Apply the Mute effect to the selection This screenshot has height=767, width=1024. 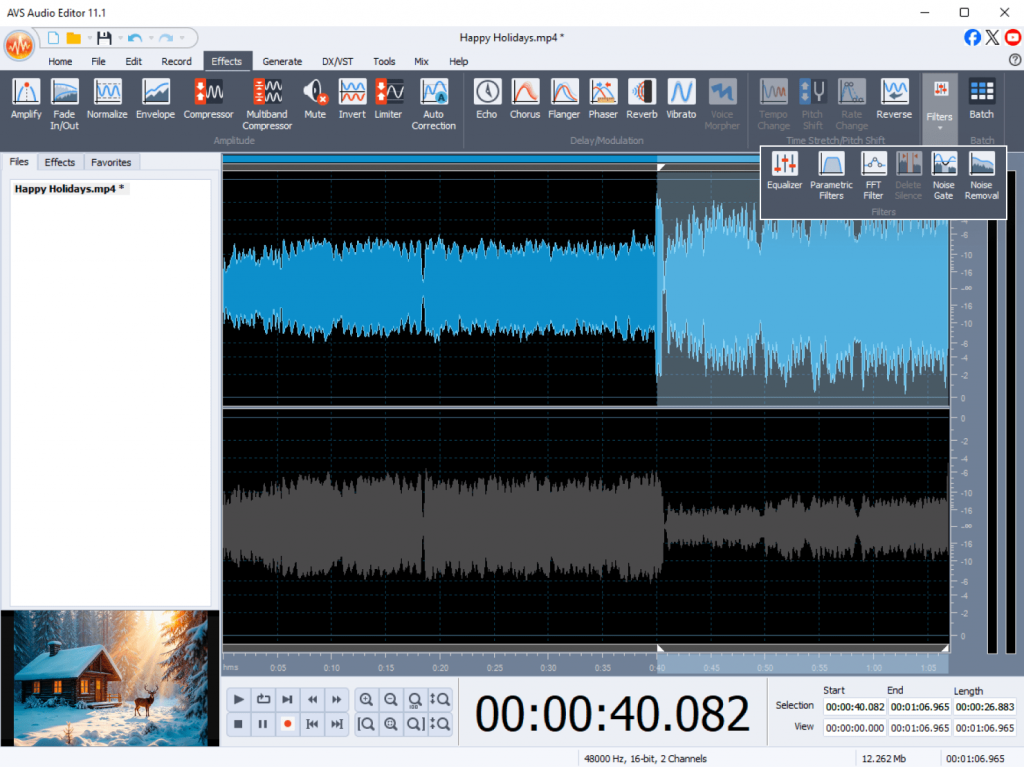point(315,99)
